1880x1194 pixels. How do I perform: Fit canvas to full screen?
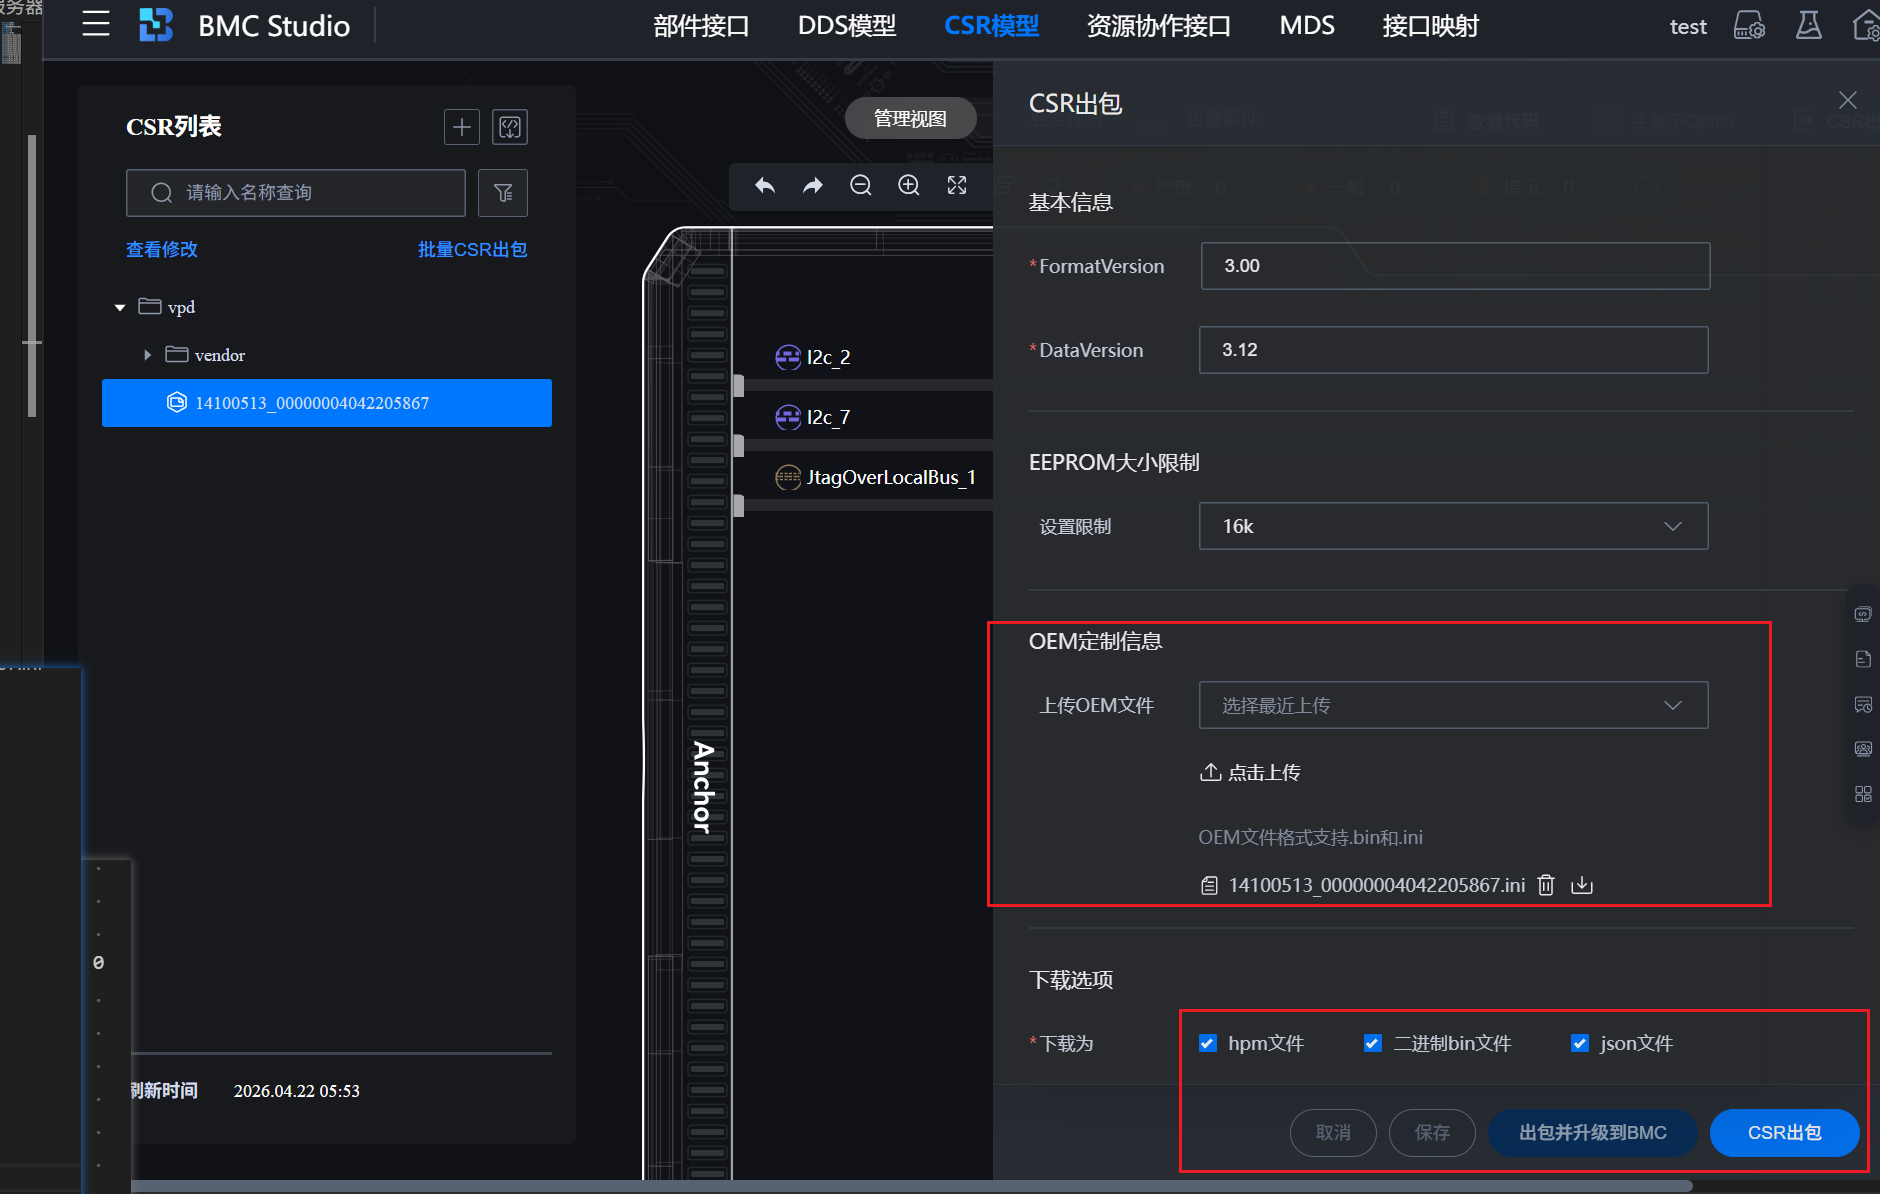(x=957, y=185)
